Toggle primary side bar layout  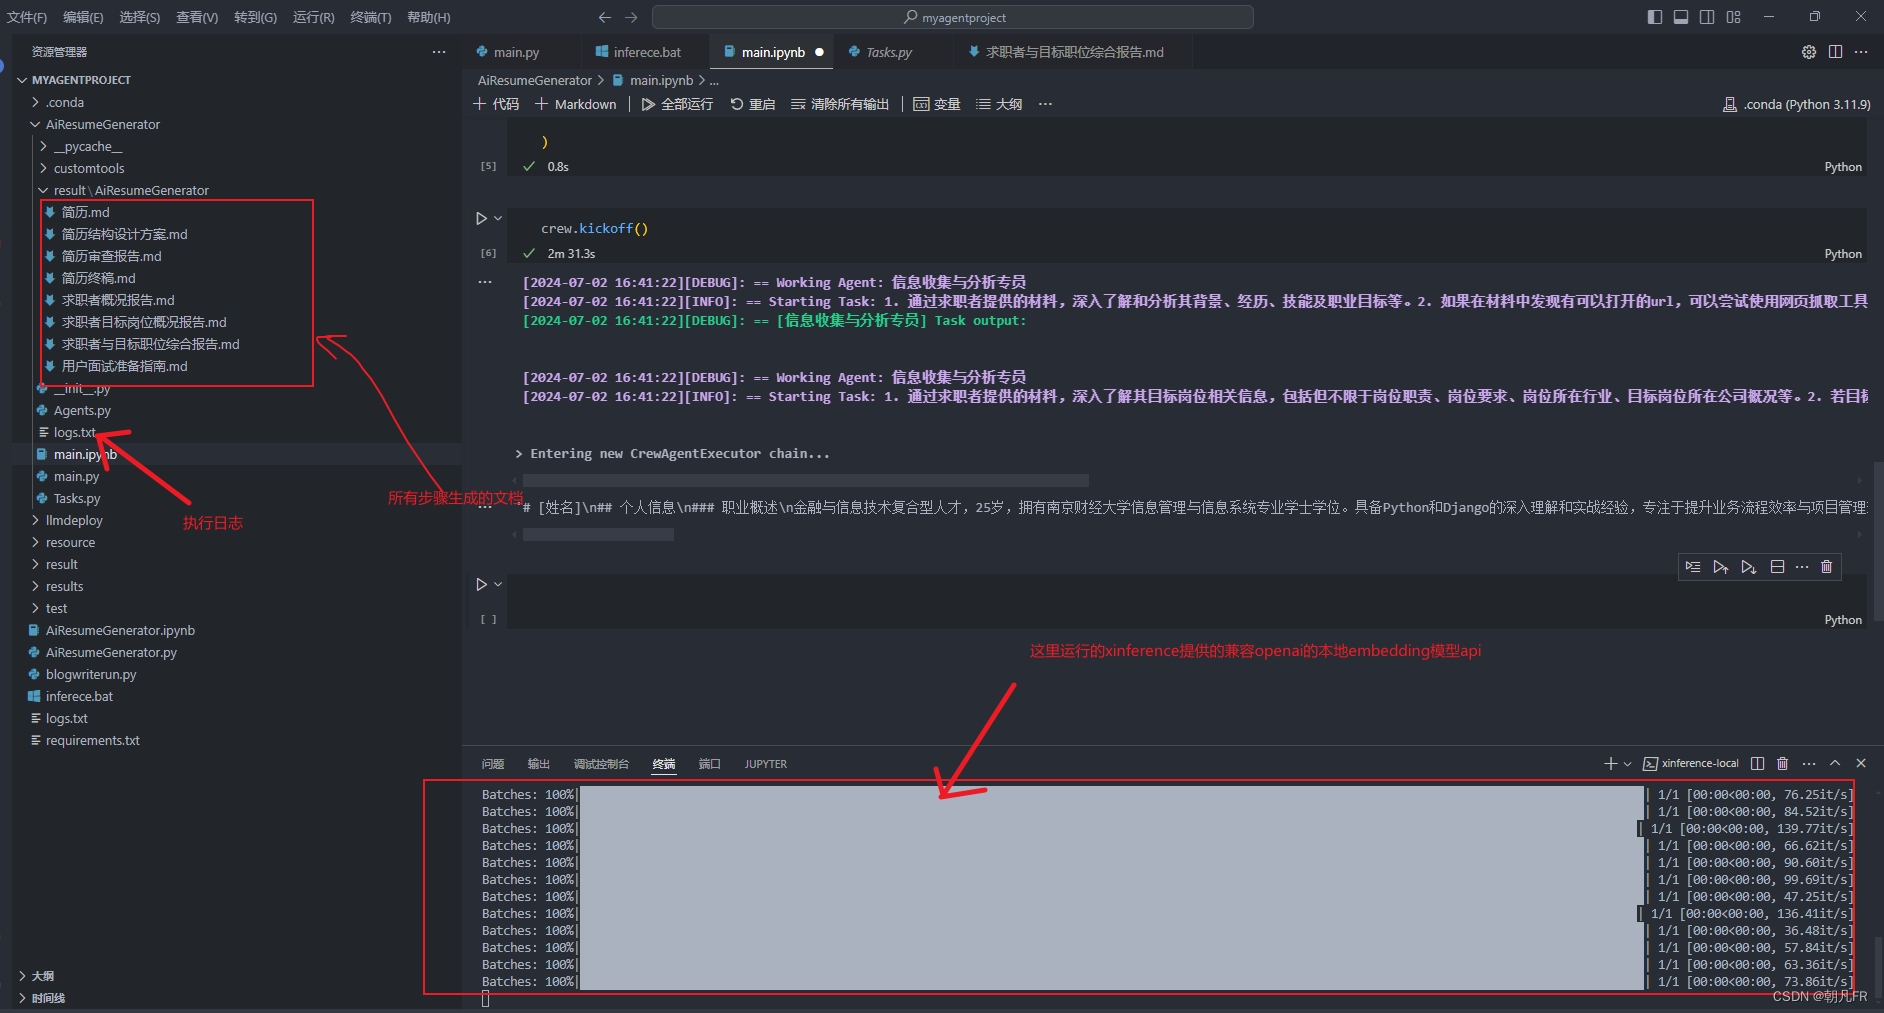1655,17
